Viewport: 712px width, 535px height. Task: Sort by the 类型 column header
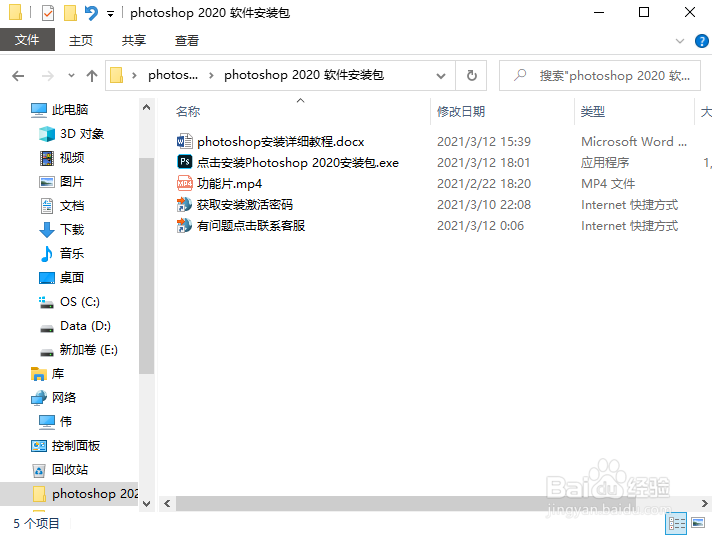point(593,111)
